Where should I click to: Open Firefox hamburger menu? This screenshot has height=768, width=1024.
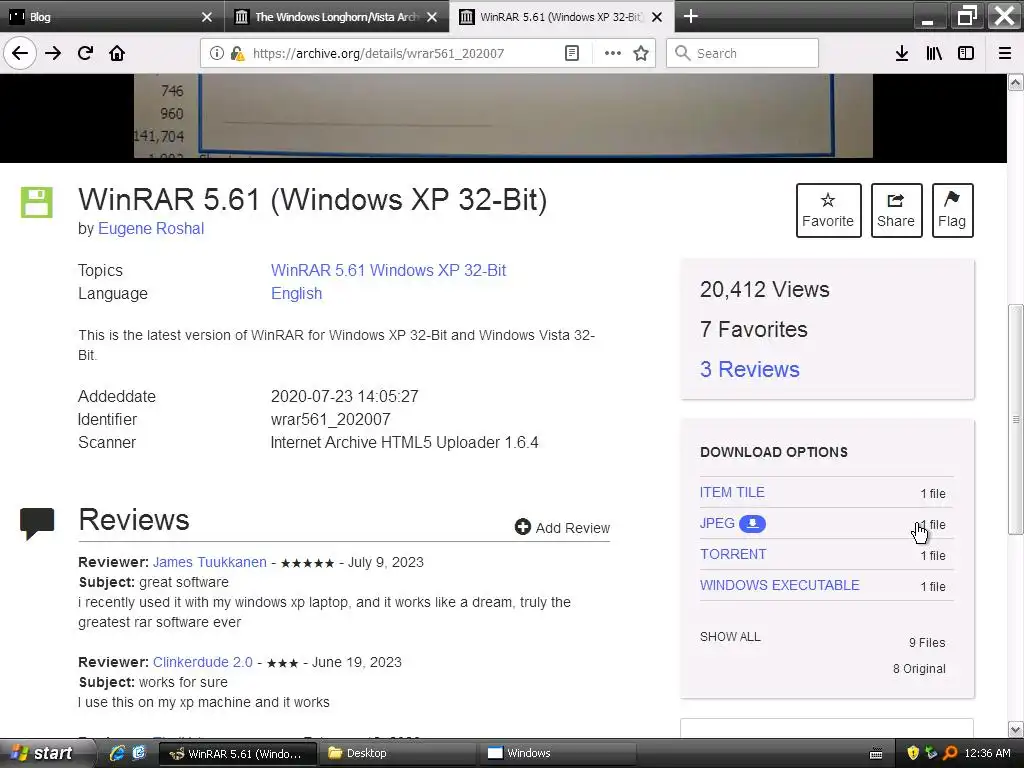1005,53
